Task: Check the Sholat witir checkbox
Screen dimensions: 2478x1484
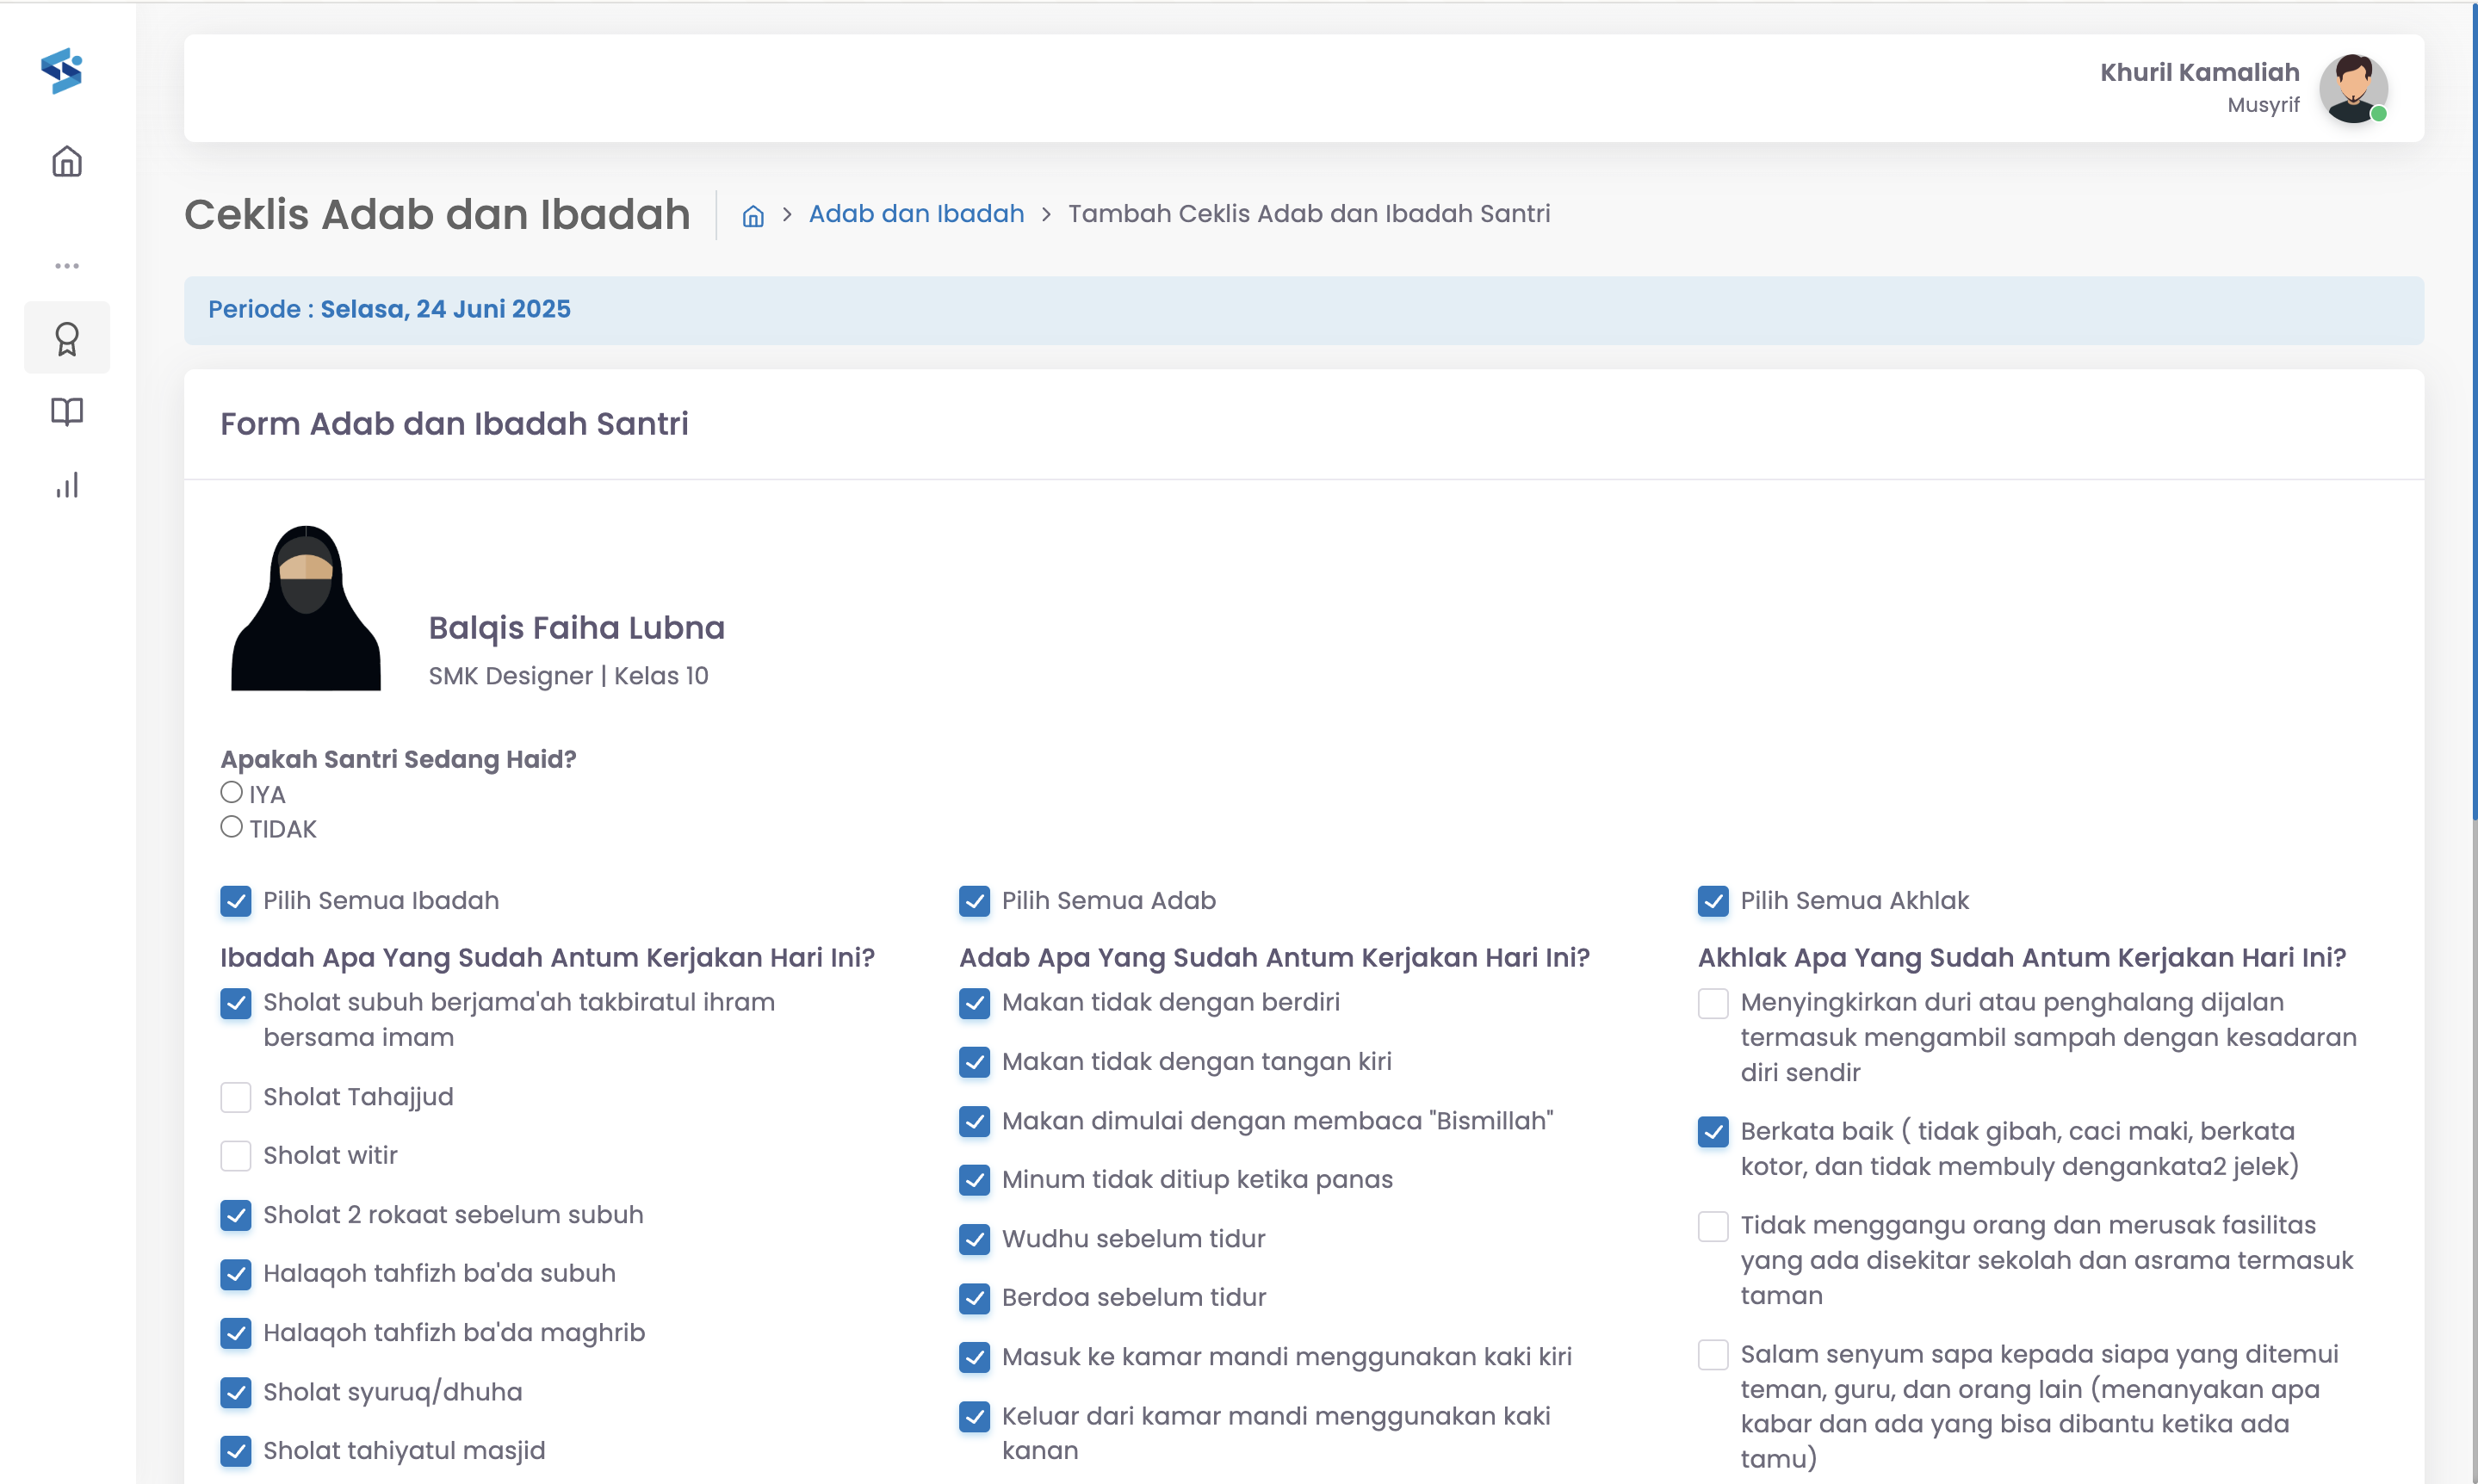Action: (x=236, y=1156)
